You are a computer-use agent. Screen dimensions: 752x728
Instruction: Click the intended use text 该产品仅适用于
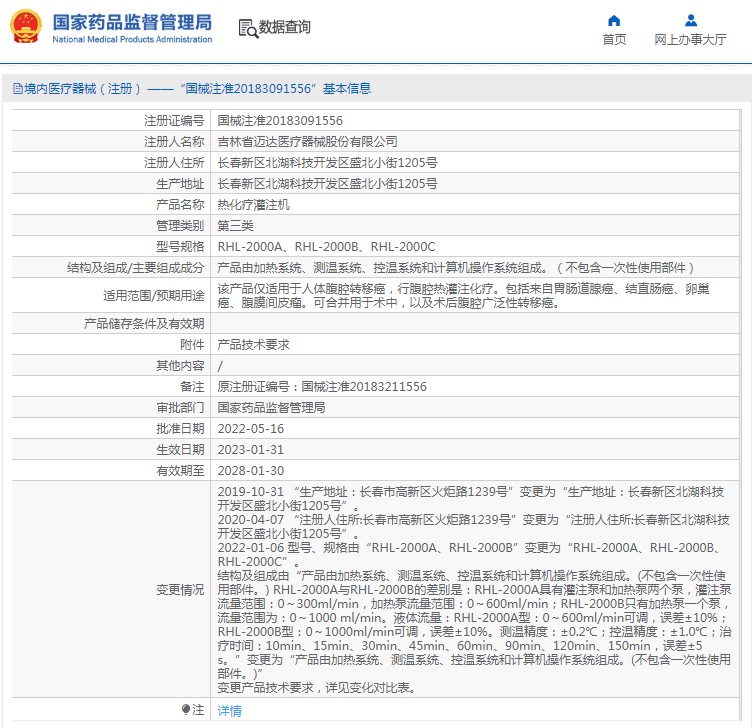coord(464,295)
